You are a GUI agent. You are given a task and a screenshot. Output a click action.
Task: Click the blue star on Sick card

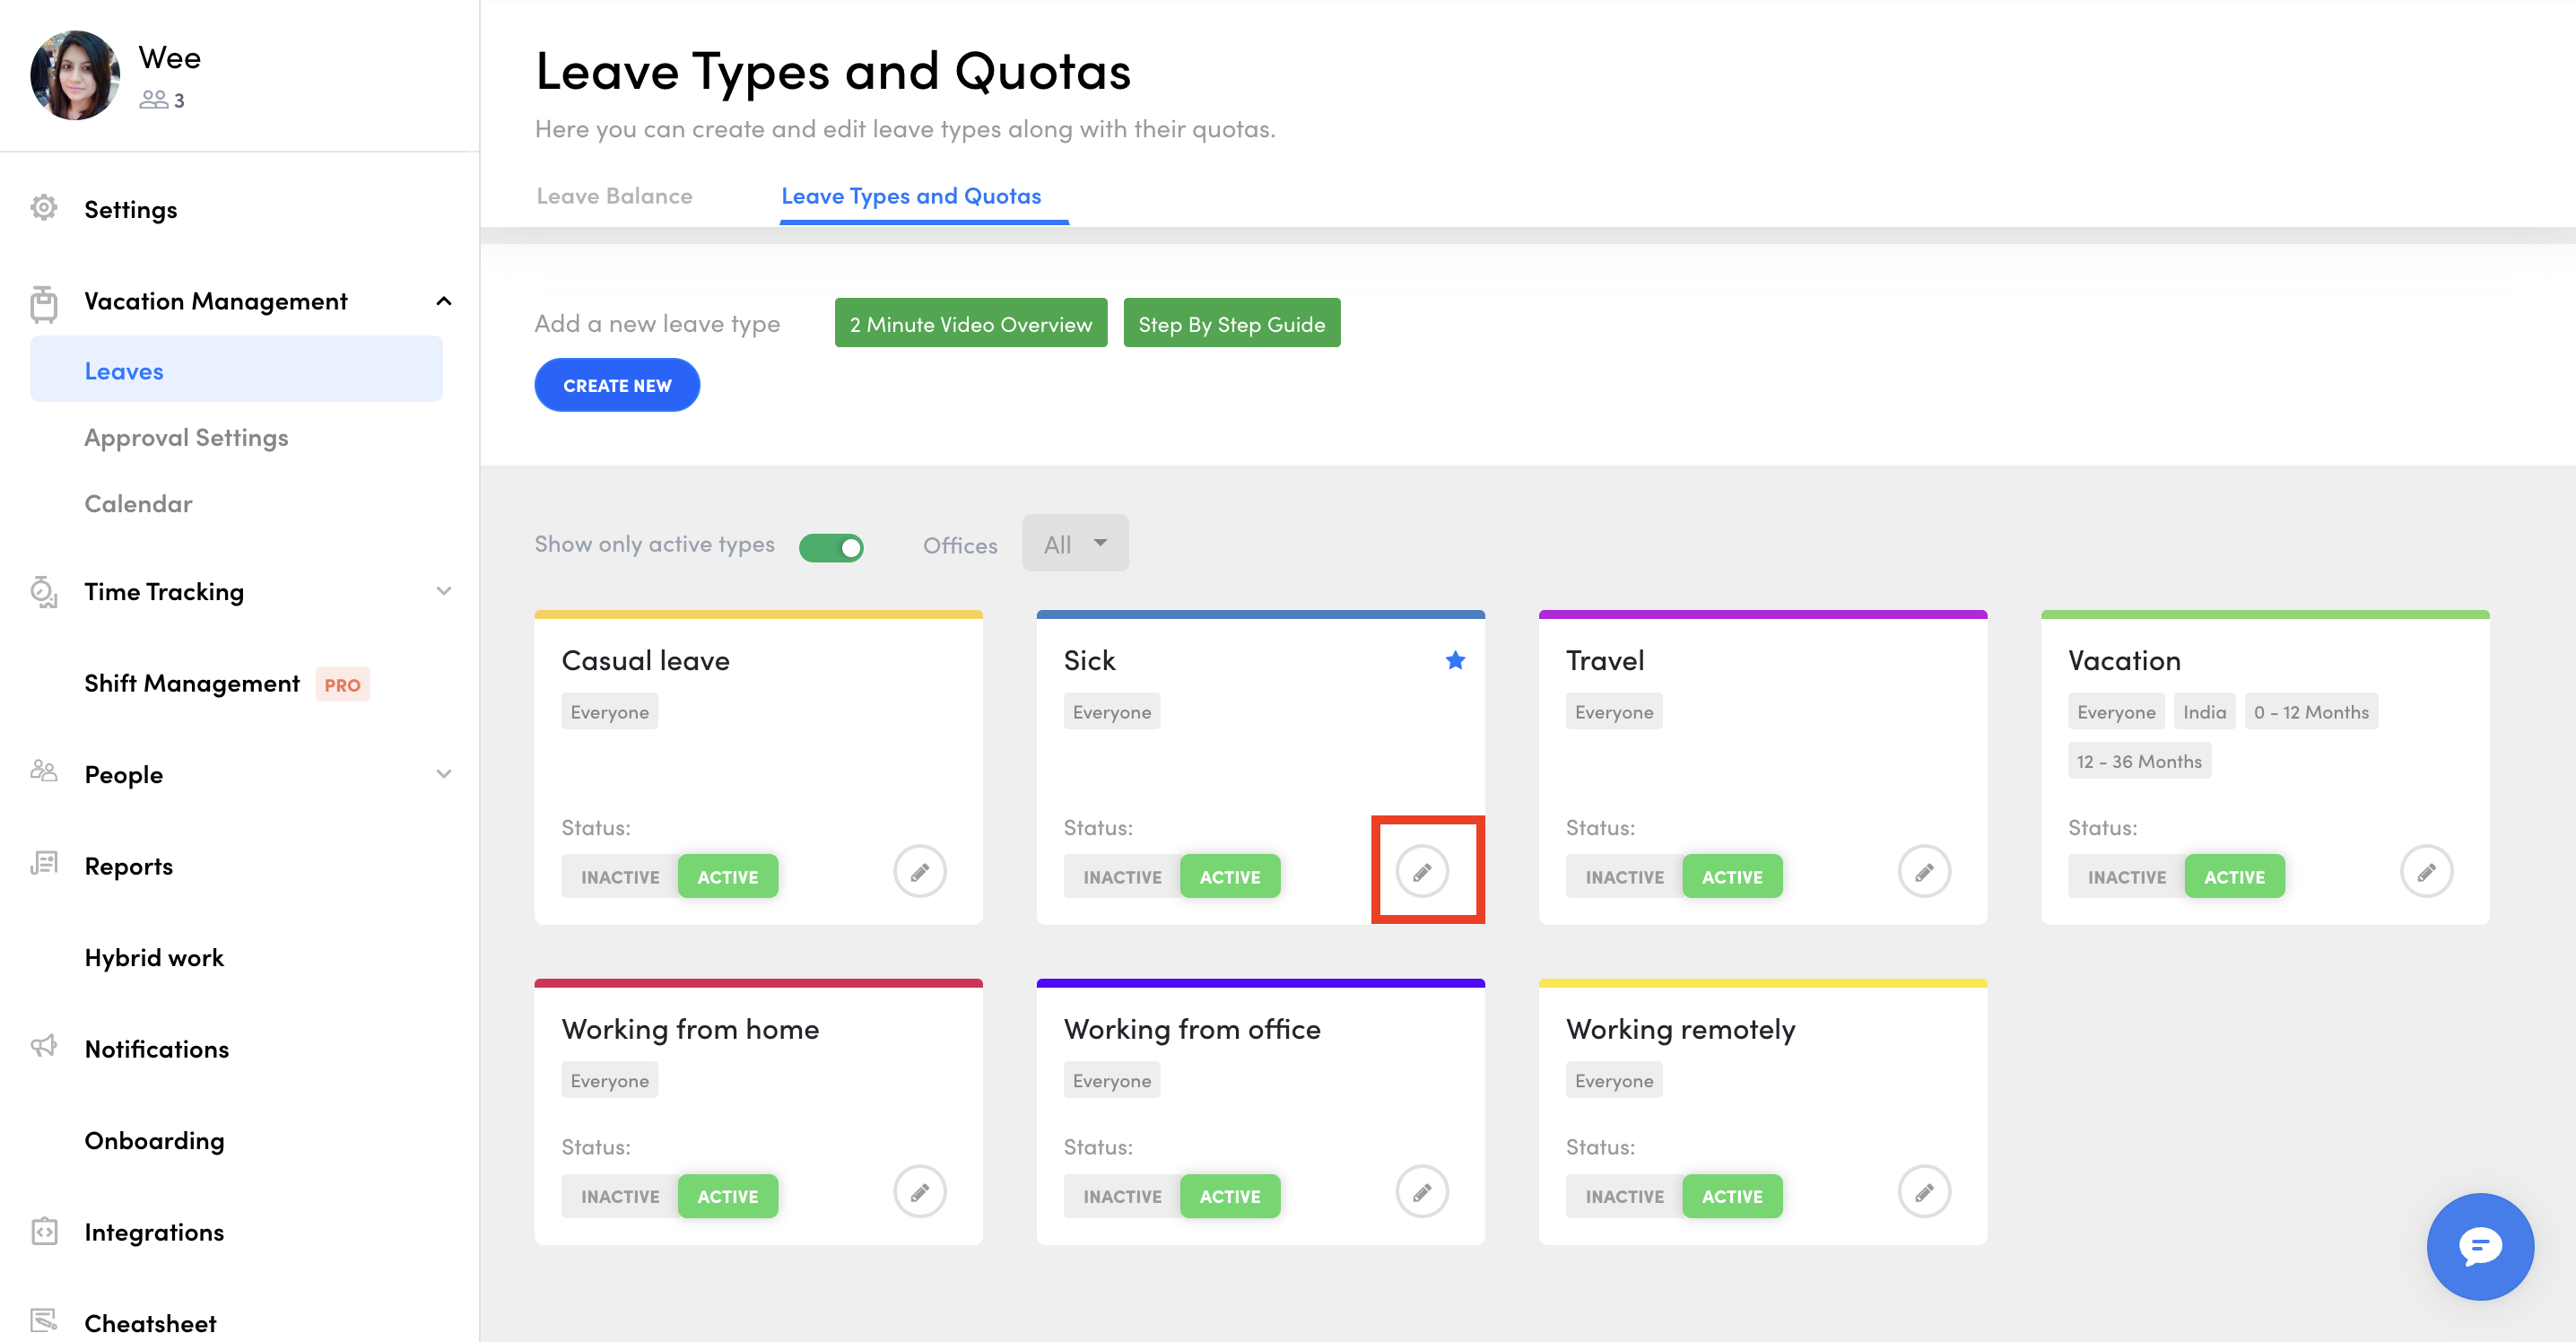coord(1455,660)
